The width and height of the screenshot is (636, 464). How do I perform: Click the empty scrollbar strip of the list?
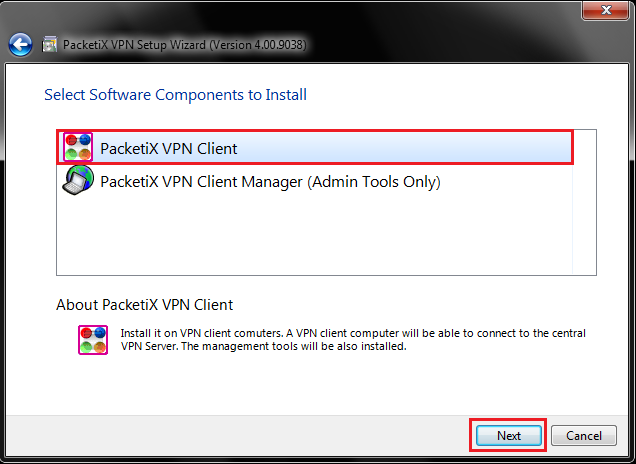point(584,202)
